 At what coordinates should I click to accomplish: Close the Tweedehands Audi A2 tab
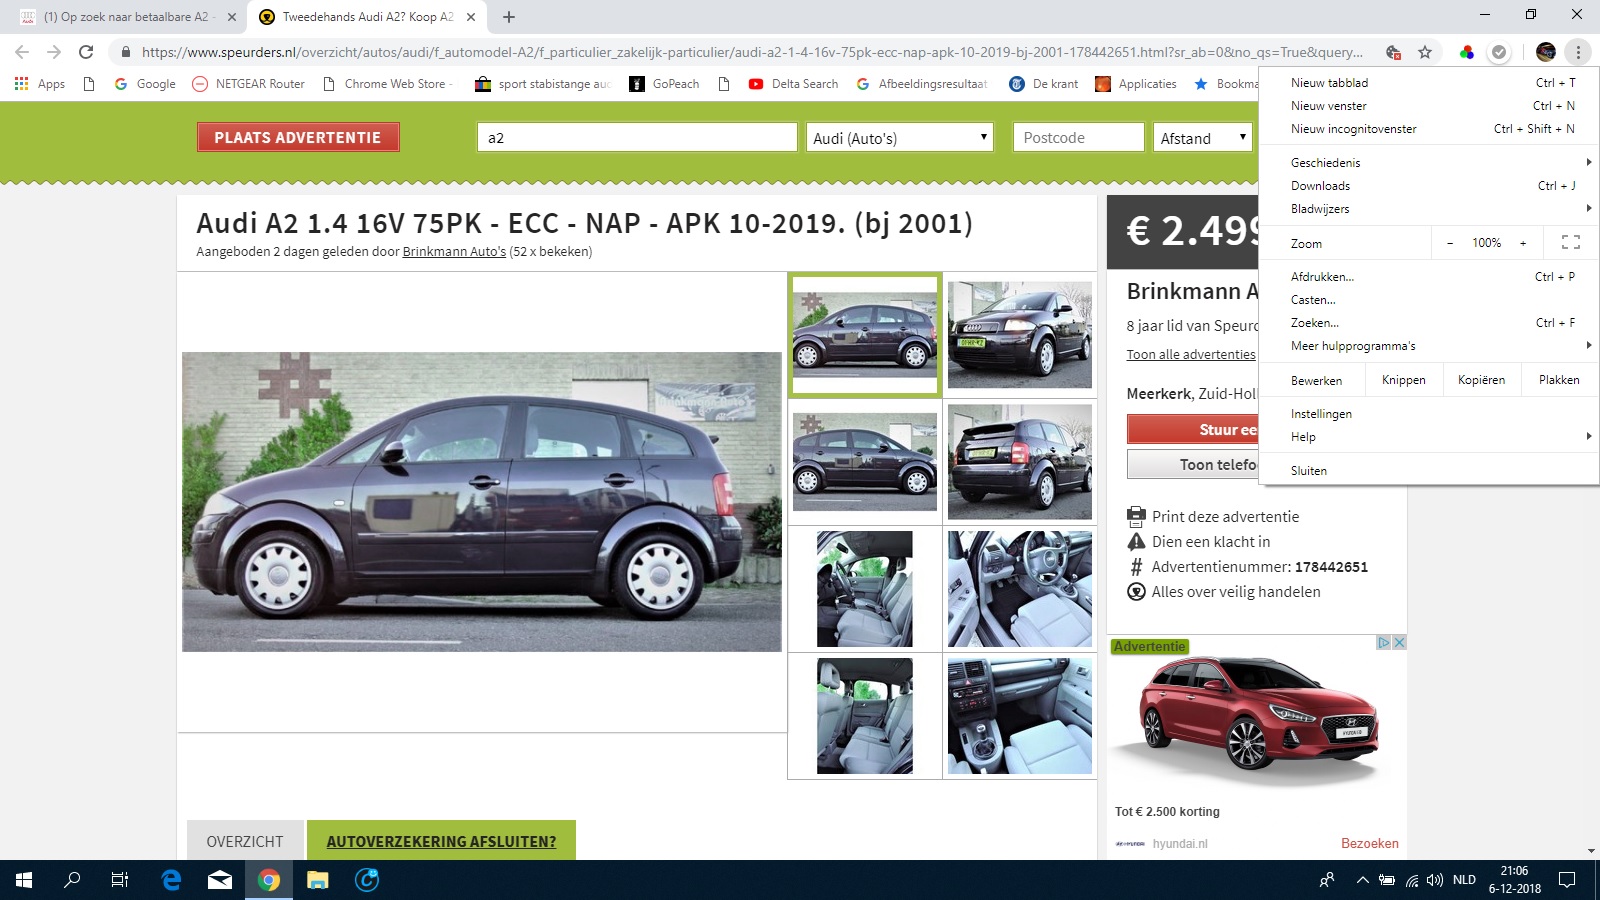[471, 17]
